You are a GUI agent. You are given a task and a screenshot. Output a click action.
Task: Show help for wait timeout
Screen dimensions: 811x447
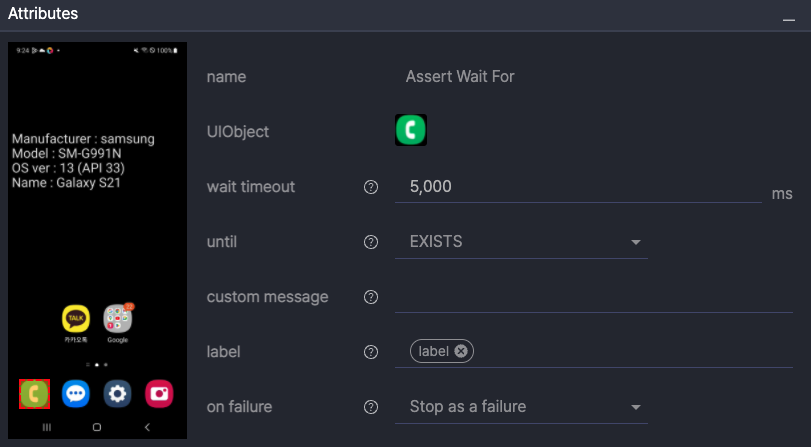[x=371, y=187]
